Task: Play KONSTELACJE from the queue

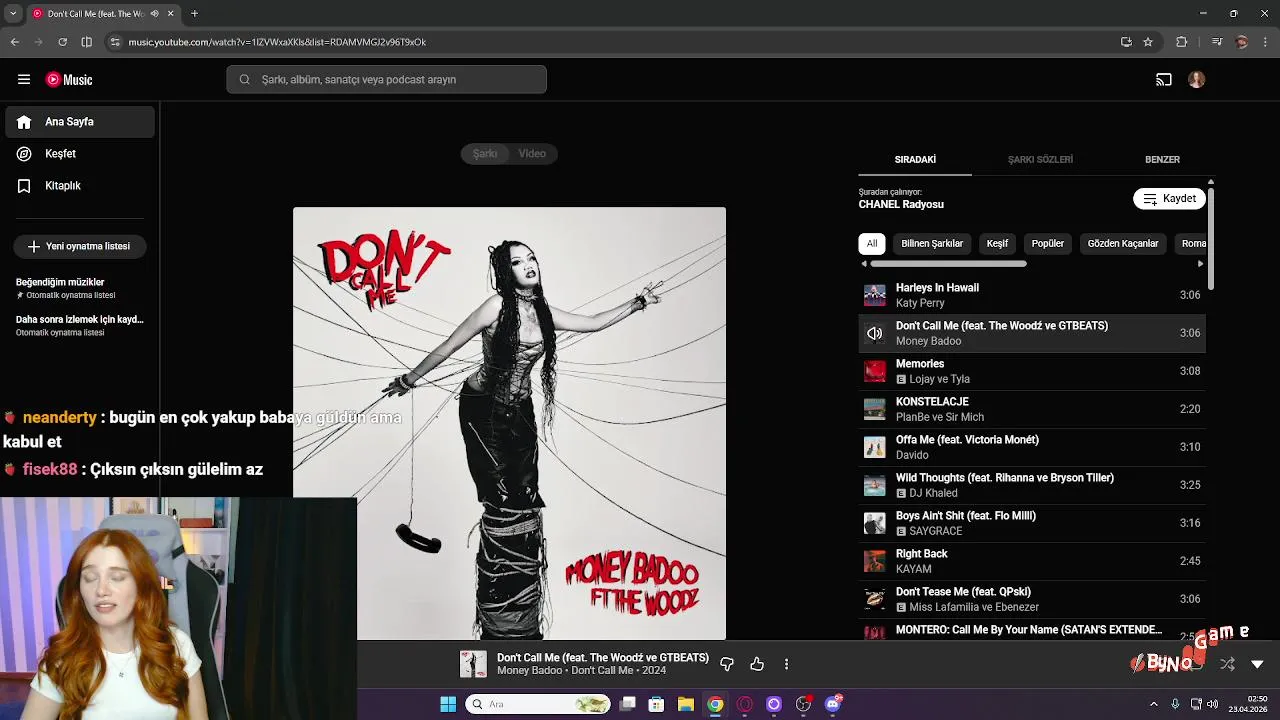Action: point(1032,409)
